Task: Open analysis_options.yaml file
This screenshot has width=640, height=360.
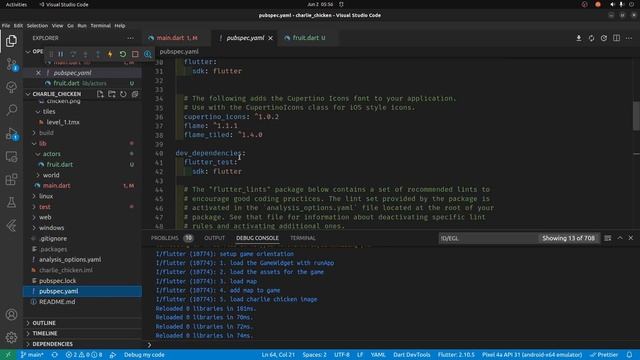Action: point(70,260)
